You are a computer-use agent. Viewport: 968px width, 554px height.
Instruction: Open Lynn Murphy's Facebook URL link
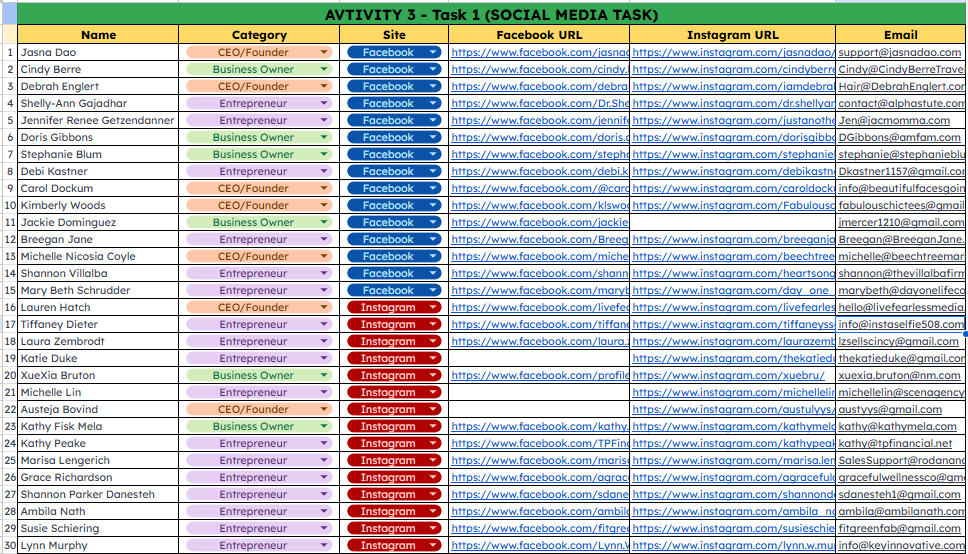(x=540, y=545)
